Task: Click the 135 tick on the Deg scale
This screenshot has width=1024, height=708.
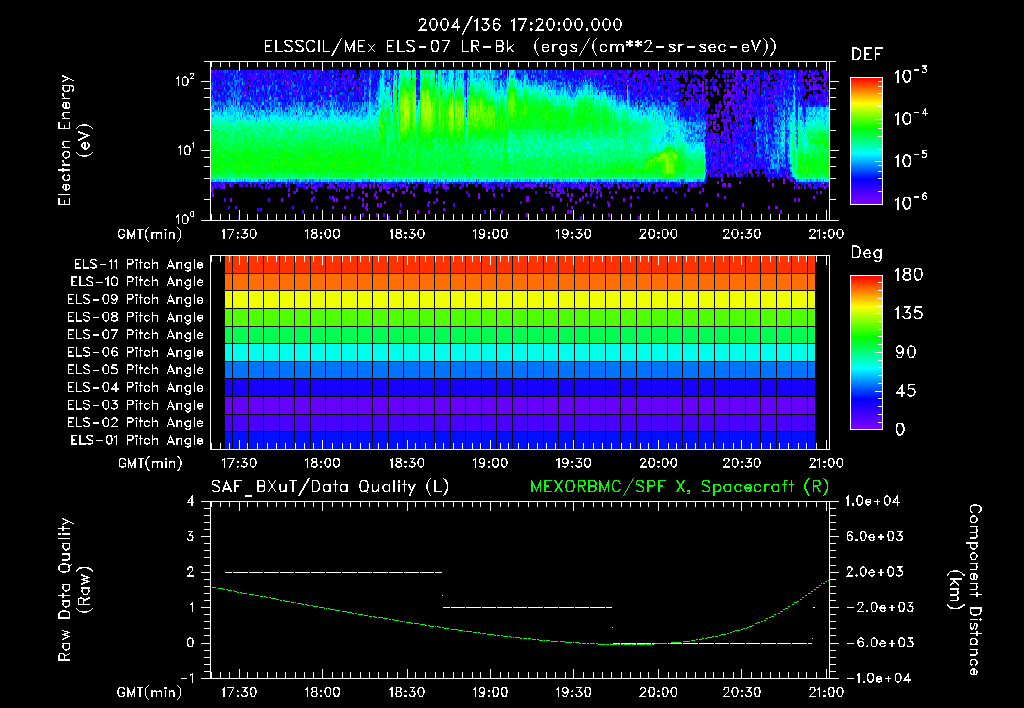Action: [x=908, y=313]
